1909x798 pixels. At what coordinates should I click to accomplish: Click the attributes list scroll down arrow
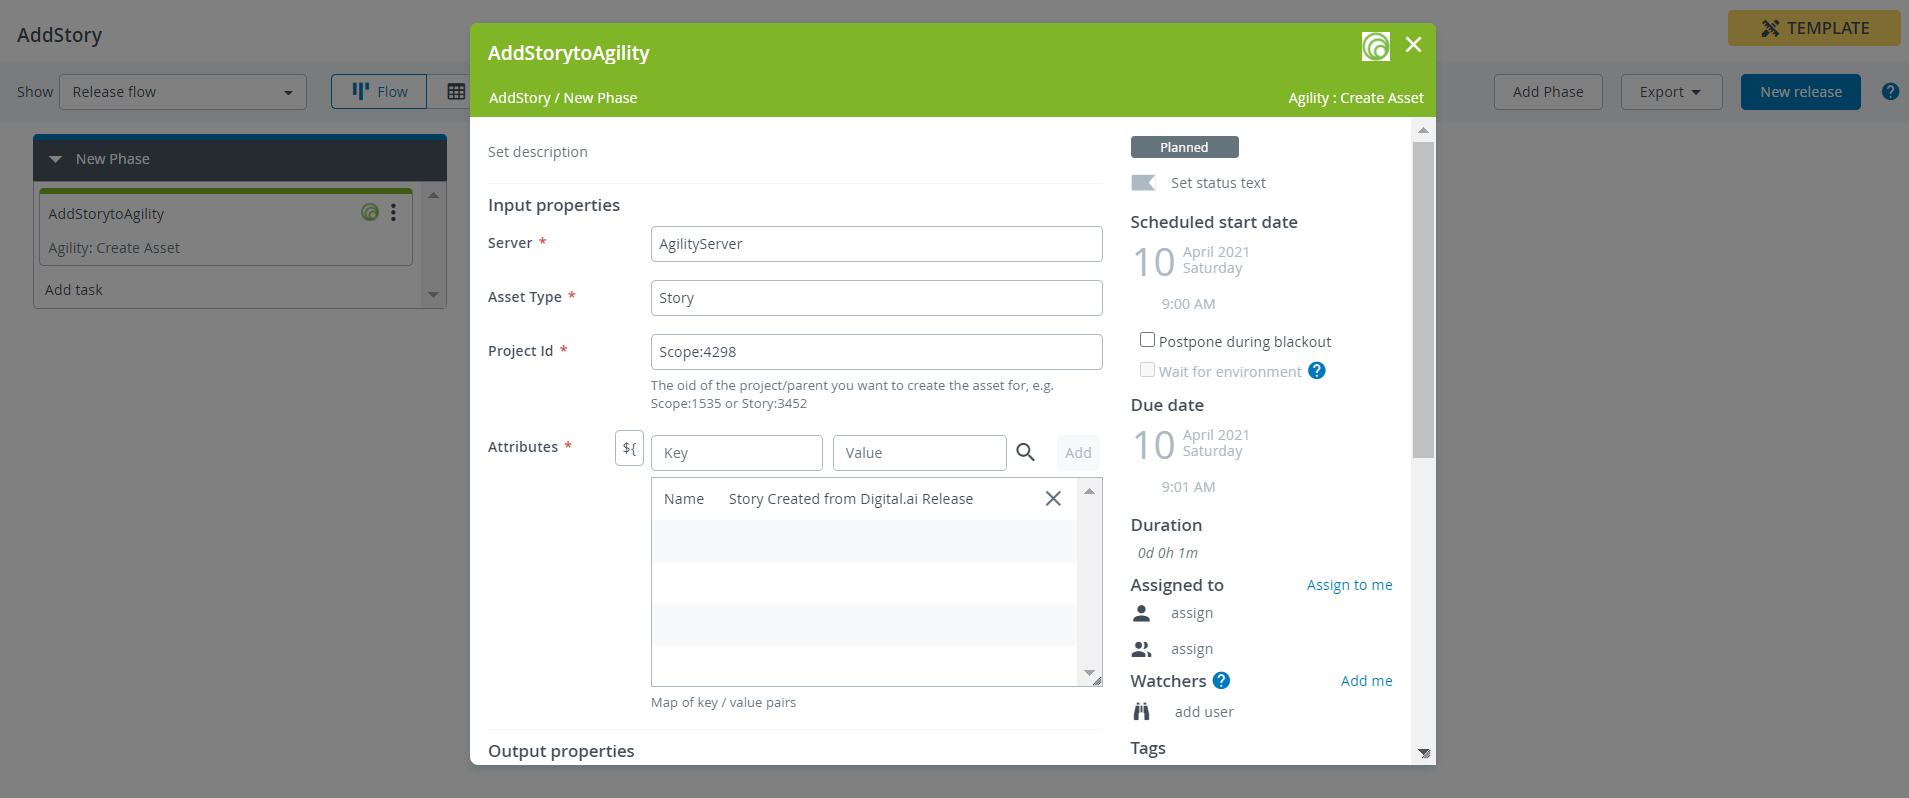tap(1089, 673)
